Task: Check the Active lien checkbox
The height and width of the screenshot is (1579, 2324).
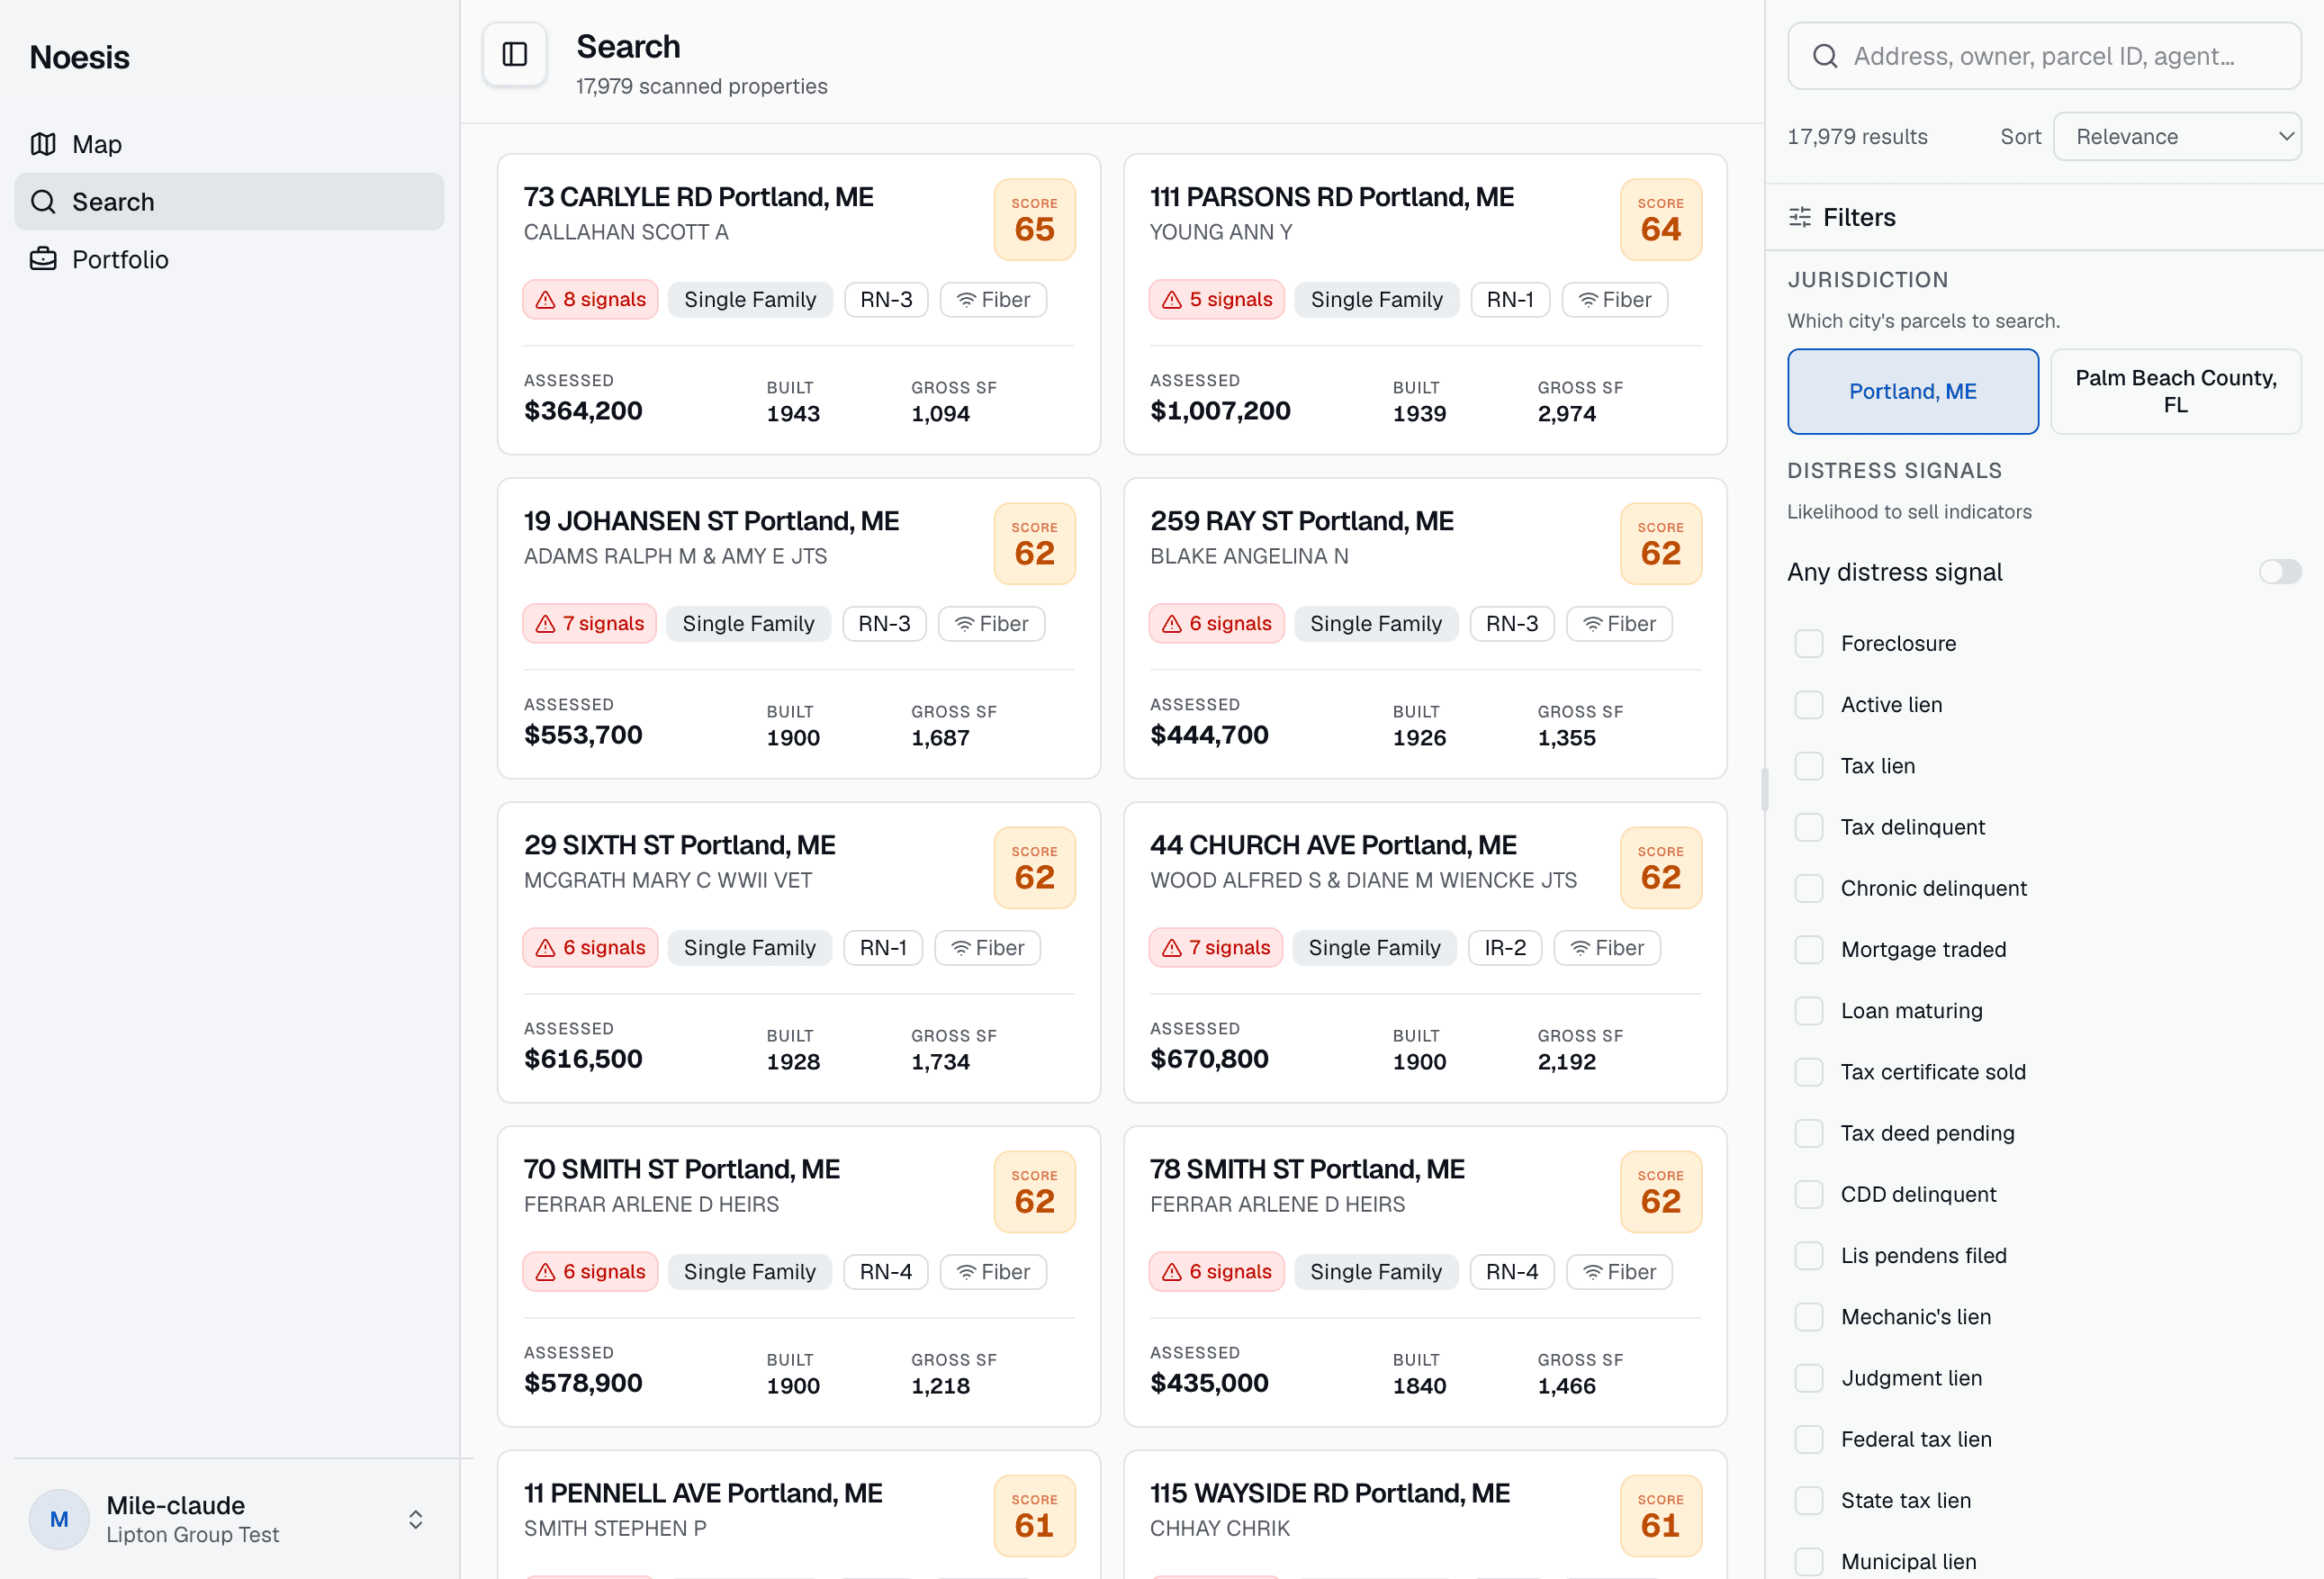Action: pos(1808,704)
